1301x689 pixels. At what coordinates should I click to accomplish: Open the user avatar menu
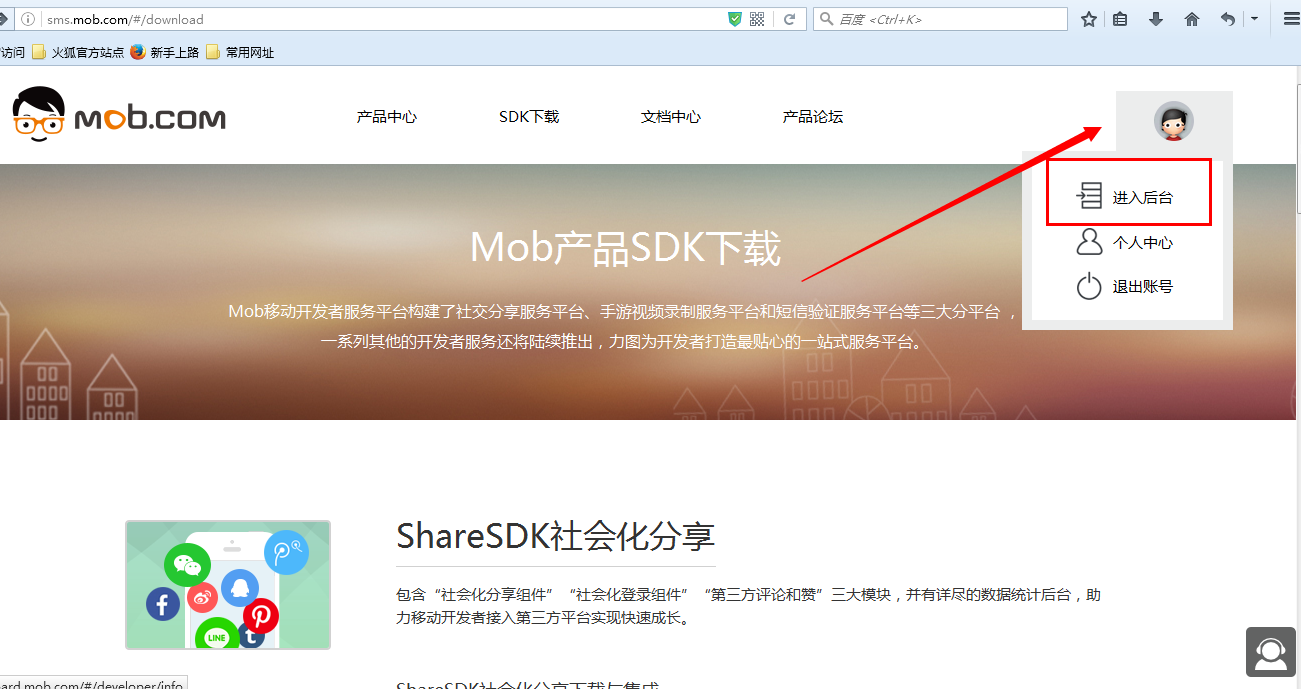tap(1173, 122)
